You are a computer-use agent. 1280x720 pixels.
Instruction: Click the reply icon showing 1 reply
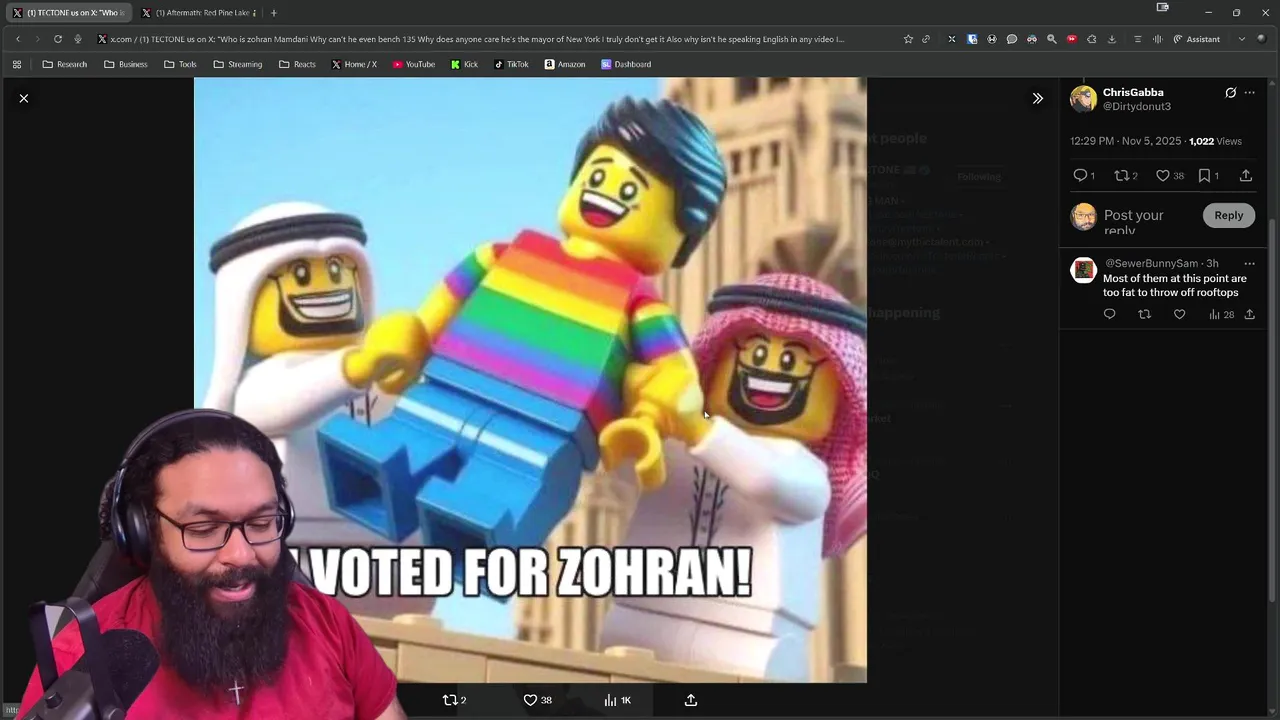1083,175
